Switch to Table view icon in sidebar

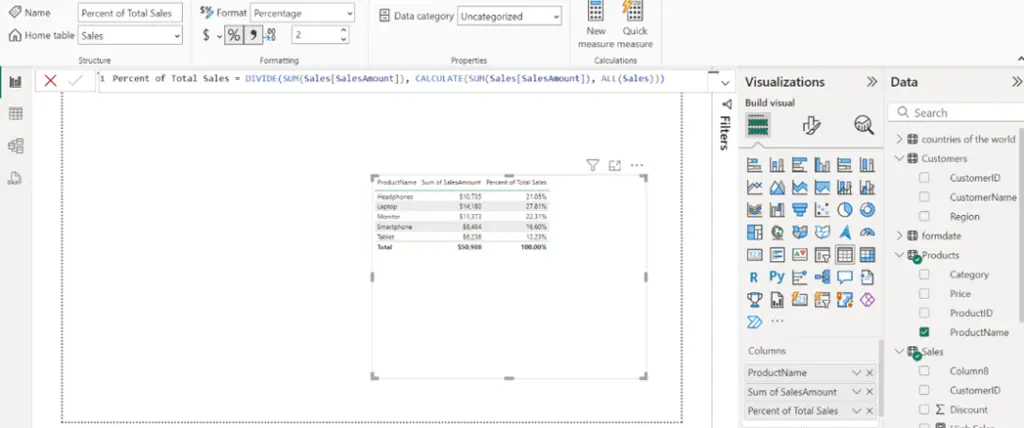pos(16,114)
